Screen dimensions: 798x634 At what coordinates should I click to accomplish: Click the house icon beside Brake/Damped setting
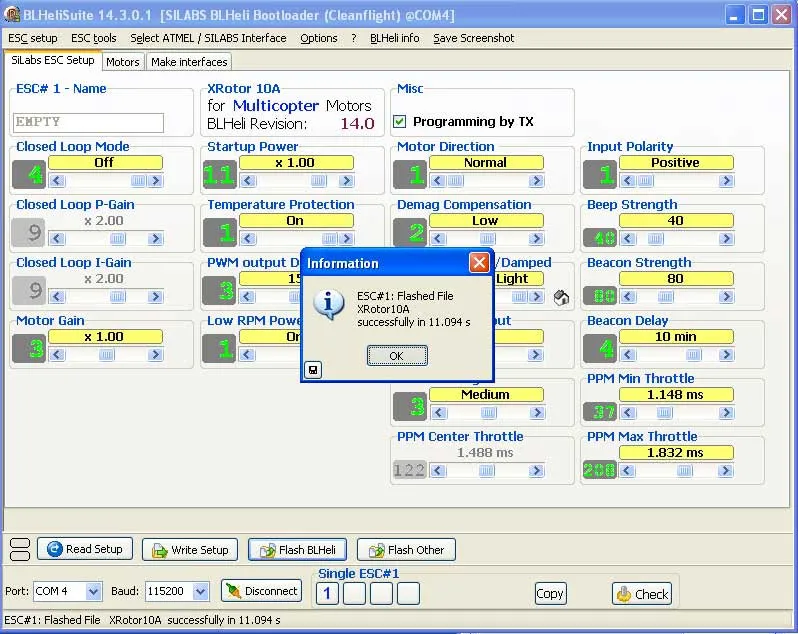coord(561,297)
